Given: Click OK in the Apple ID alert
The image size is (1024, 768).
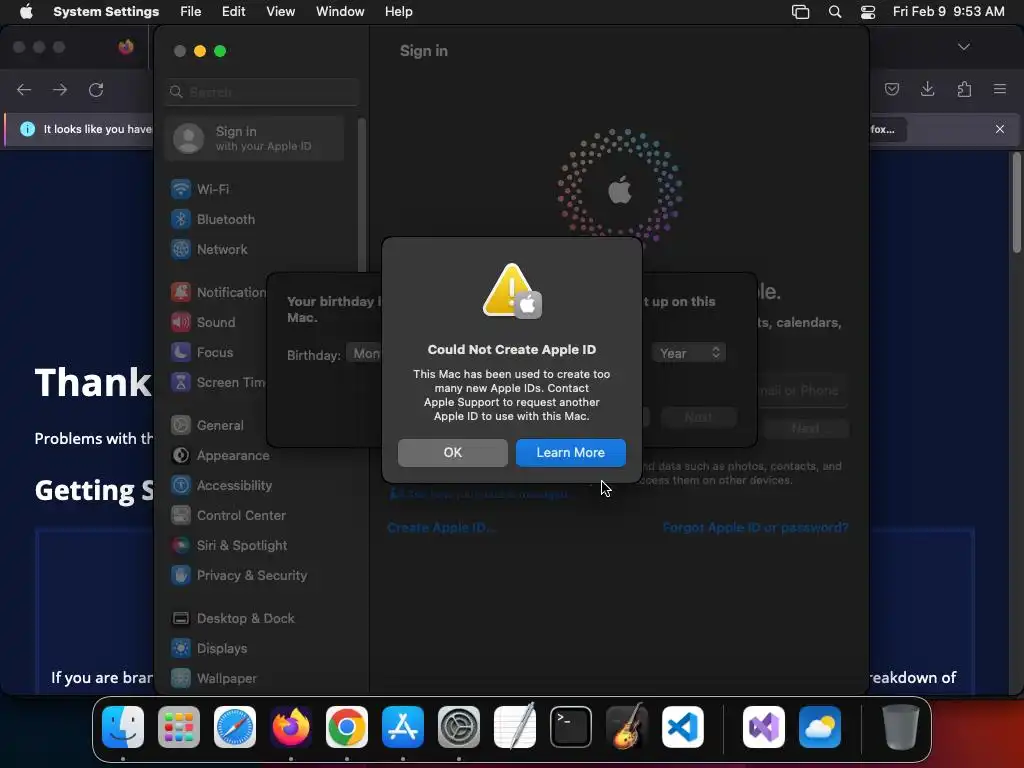Looking at the screenshot, I should pyautogui.click(x=453, y=453).
